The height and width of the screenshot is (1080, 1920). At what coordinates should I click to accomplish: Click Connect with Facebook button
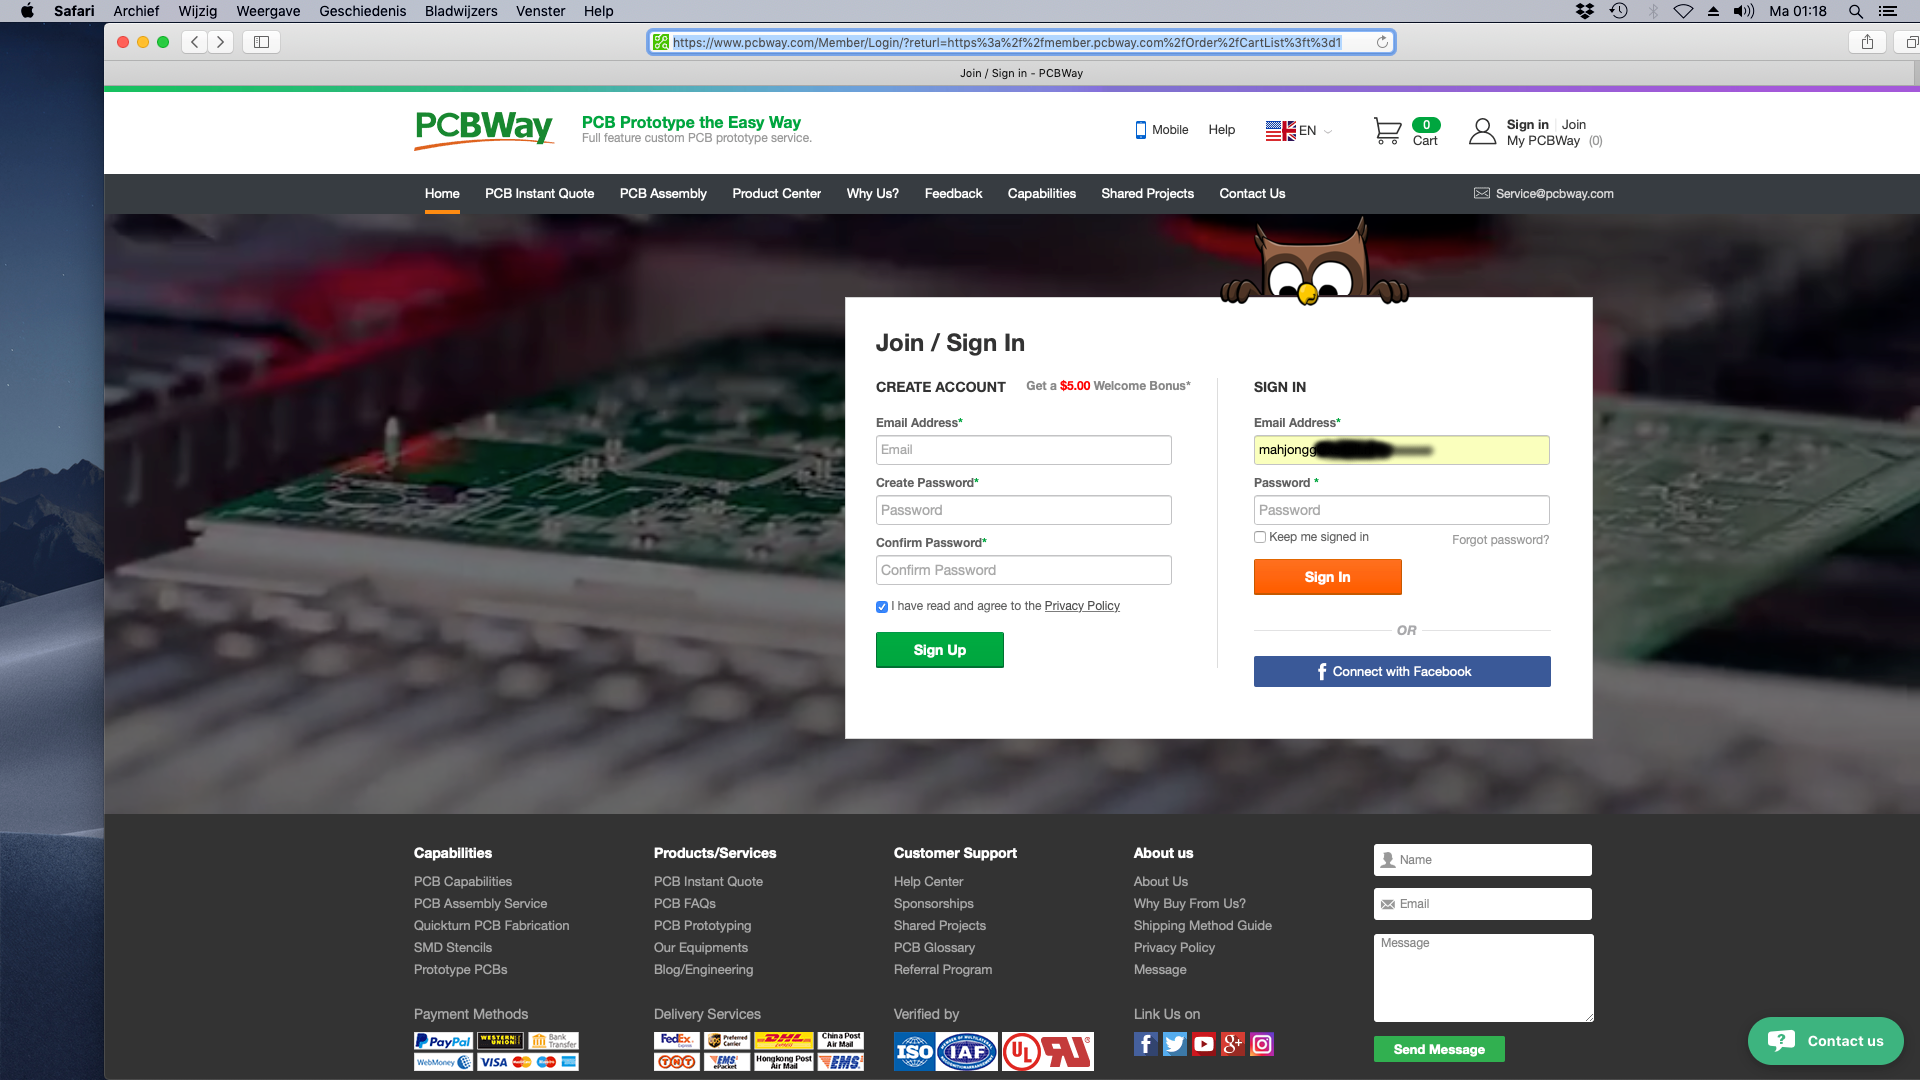click(1402, 671)
